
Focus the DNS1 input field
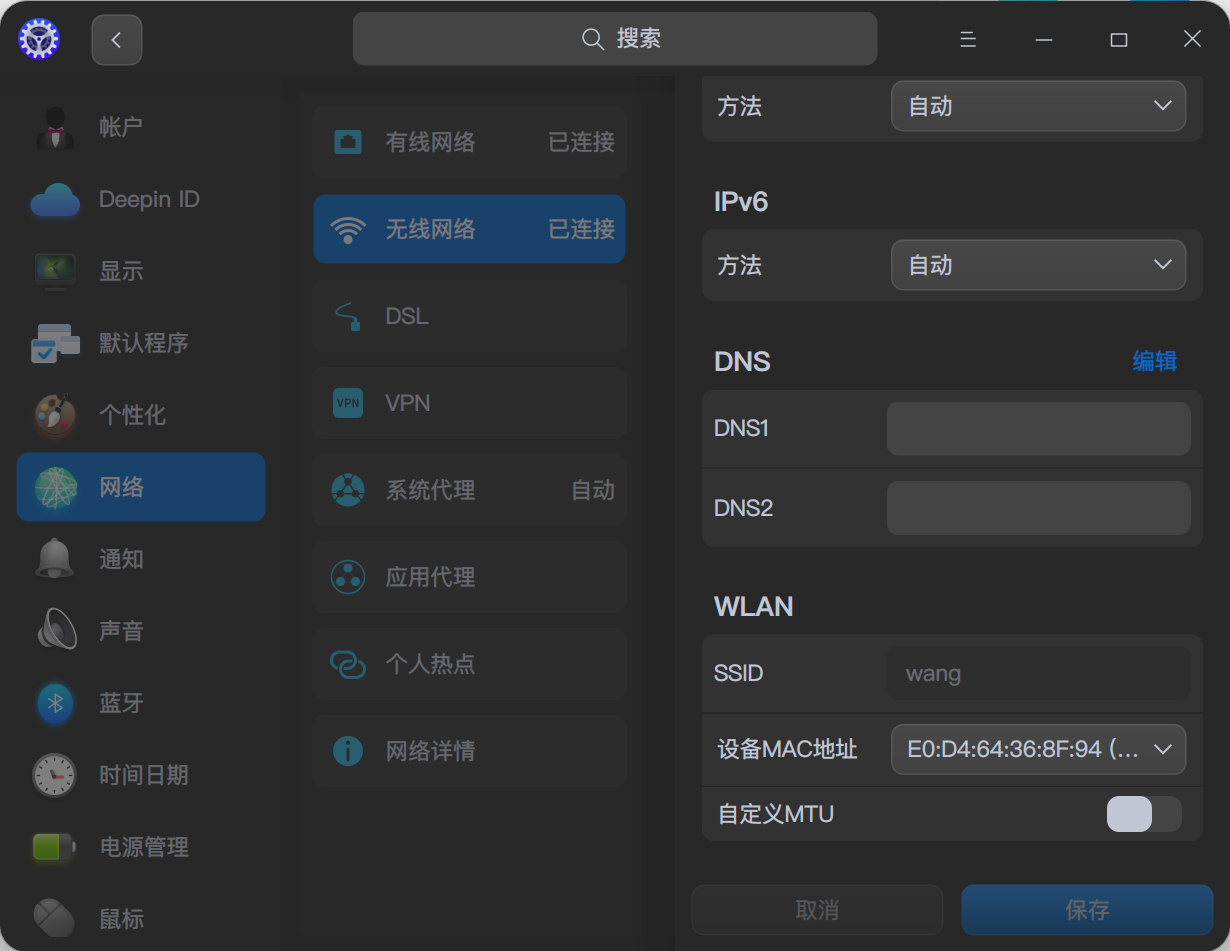point(1038,429)
